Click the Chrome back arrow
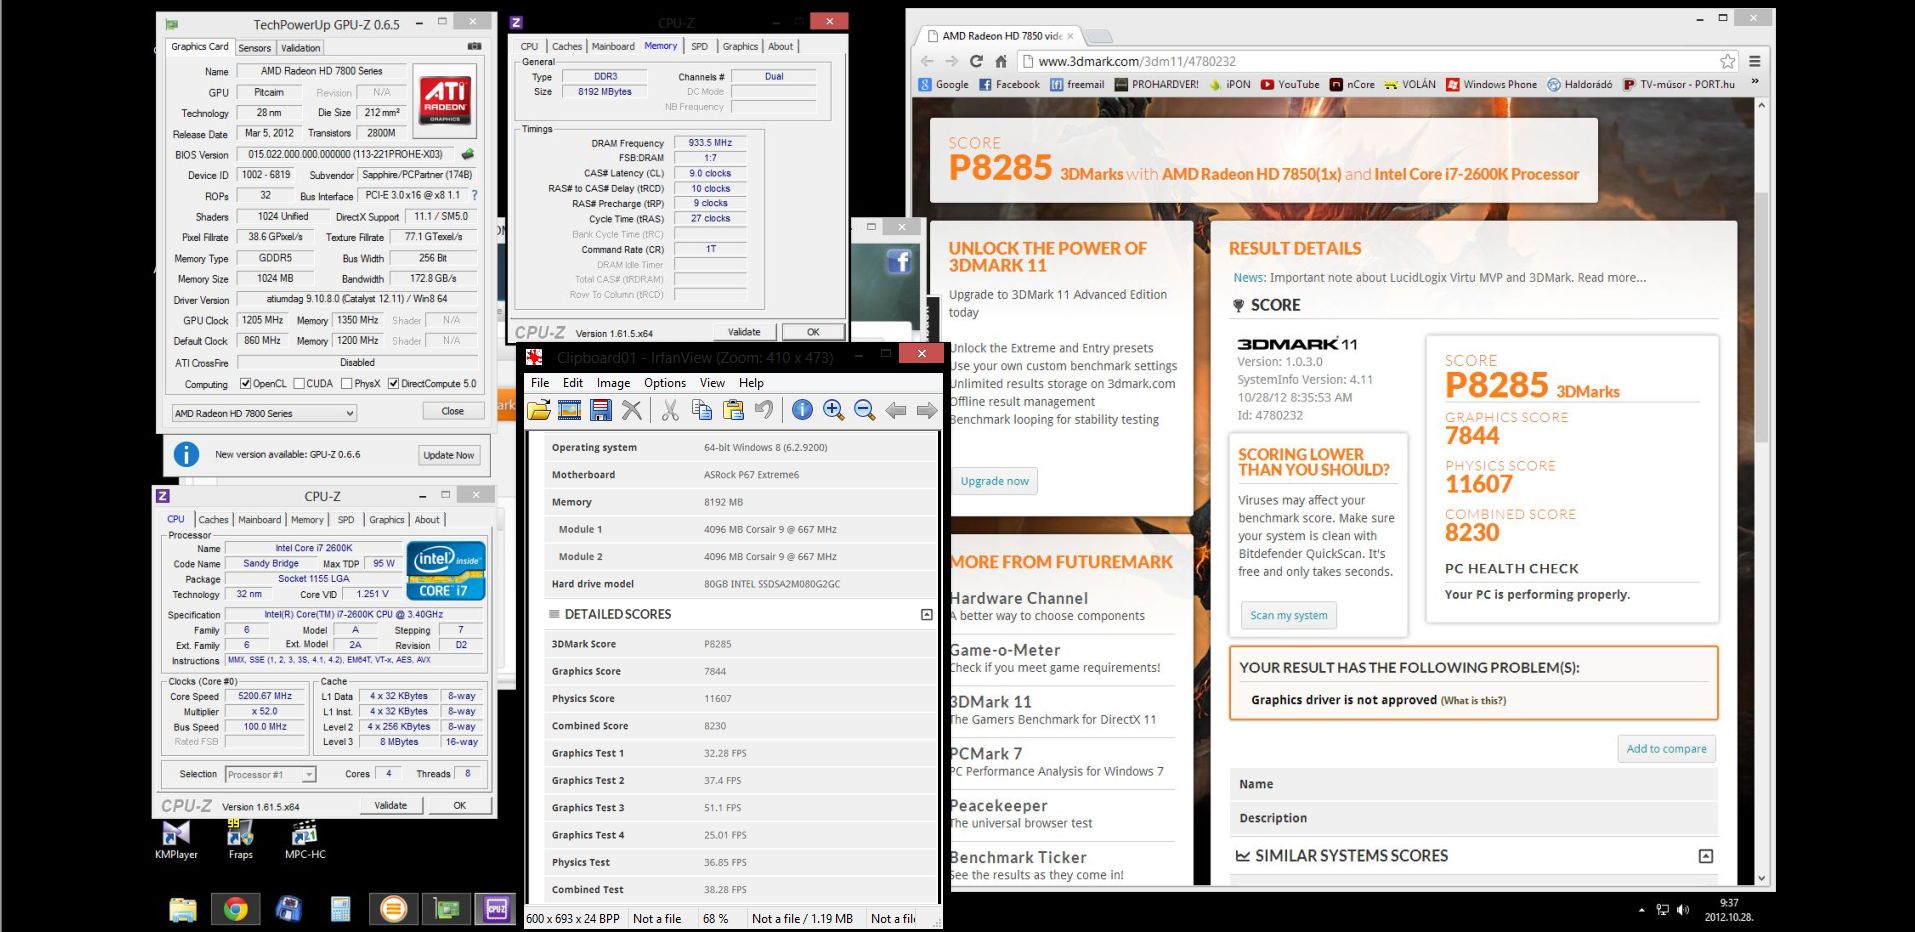This screenshot has width=1915, height=932. pos(926,61)
